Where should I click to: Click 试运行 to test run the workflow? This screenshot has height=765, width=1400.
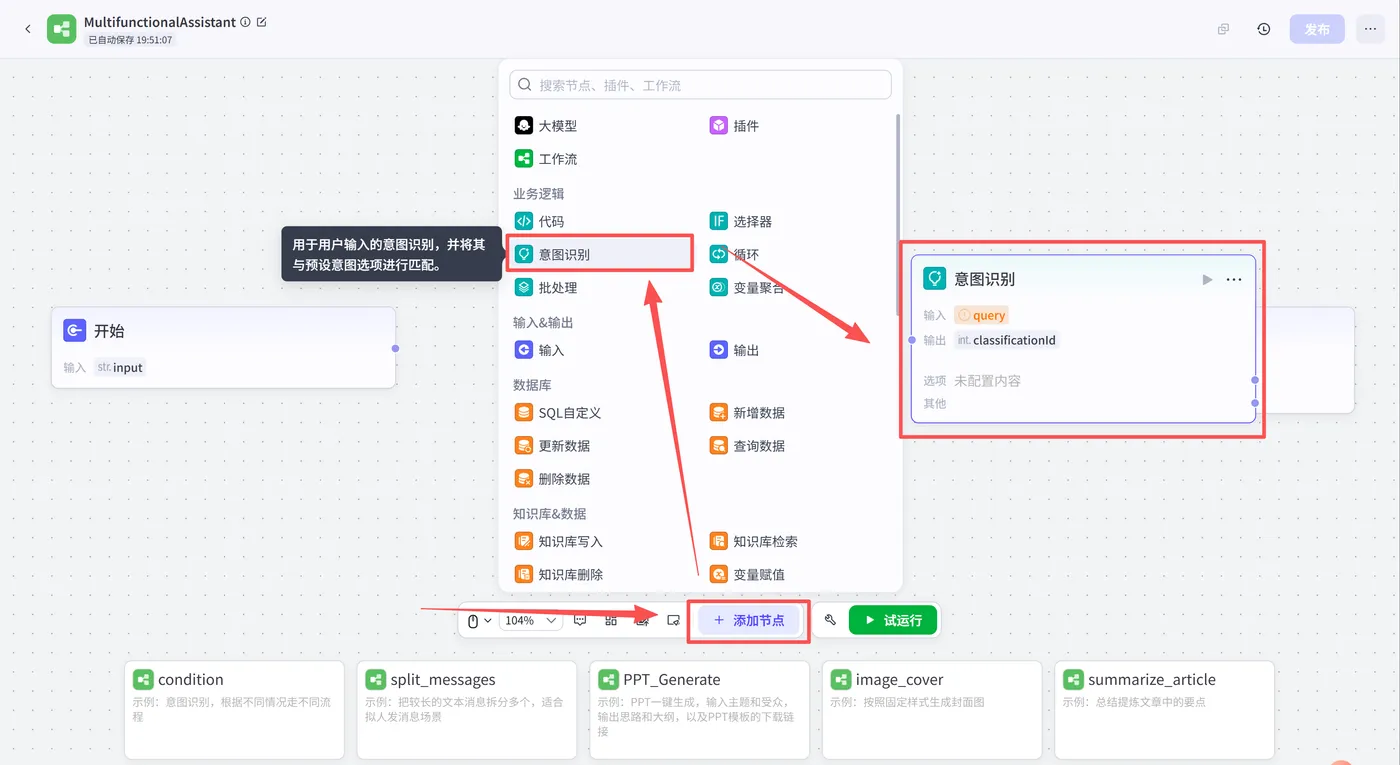(x=892, y=620)
